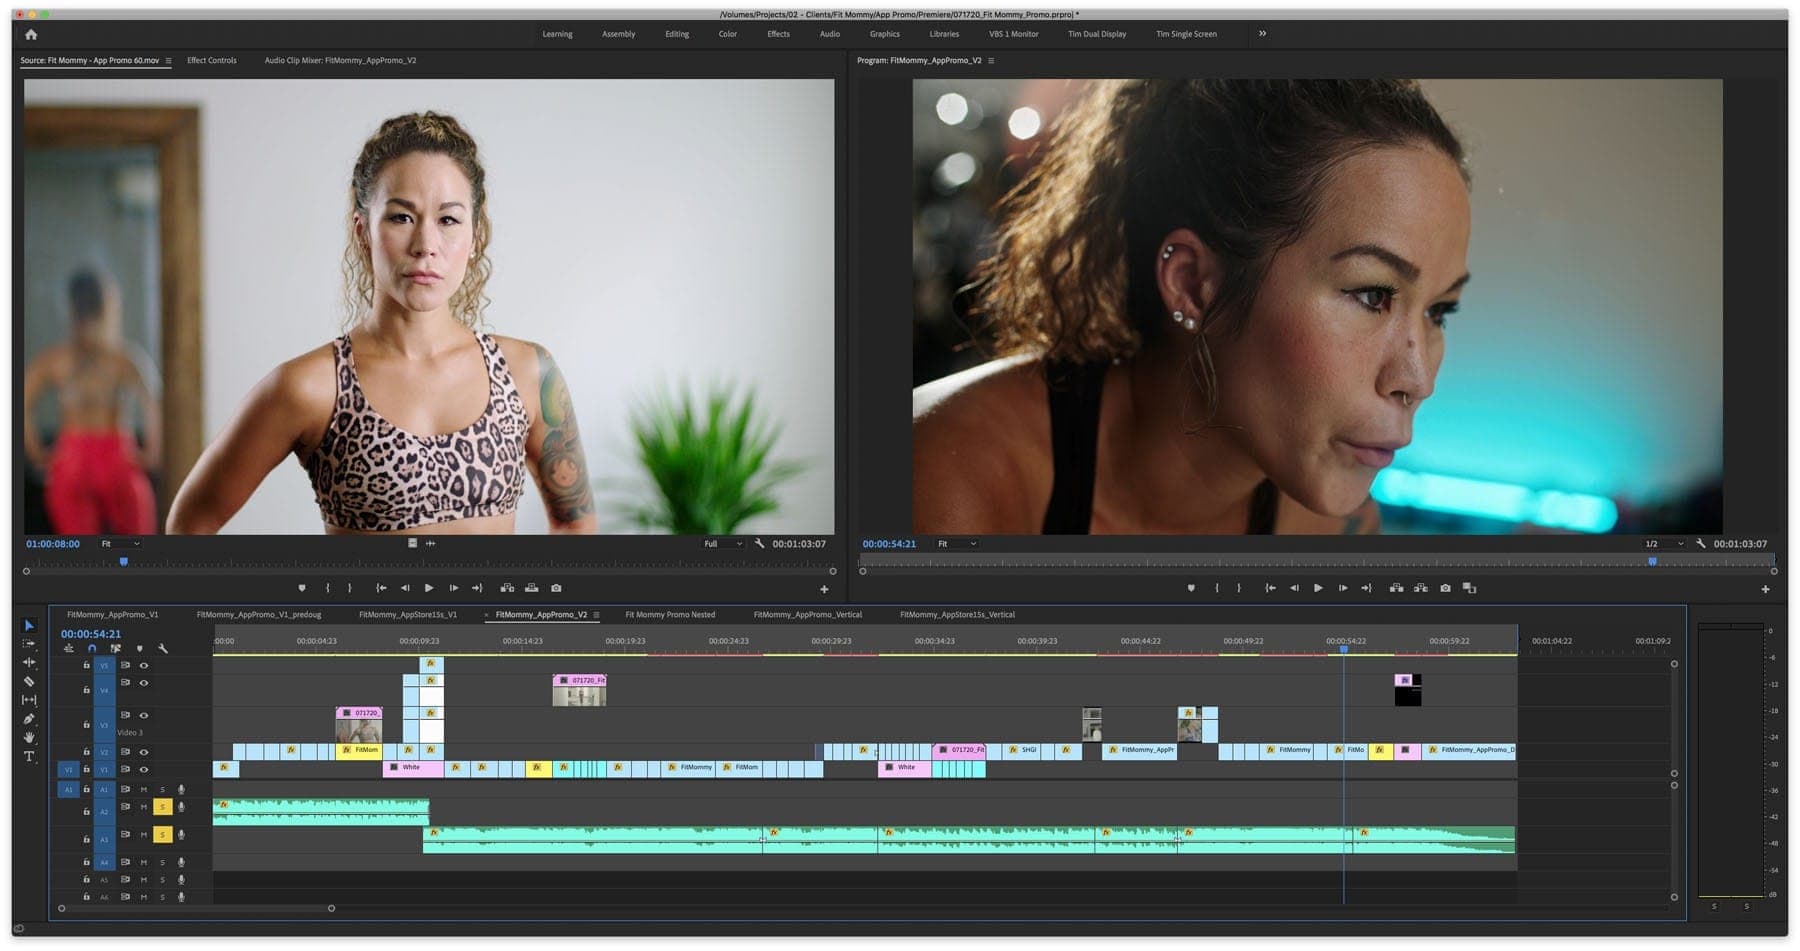This screenshot has width=1800, height=951.
Task: Toggle solo on audio track A2
Action: pos(162,807)
